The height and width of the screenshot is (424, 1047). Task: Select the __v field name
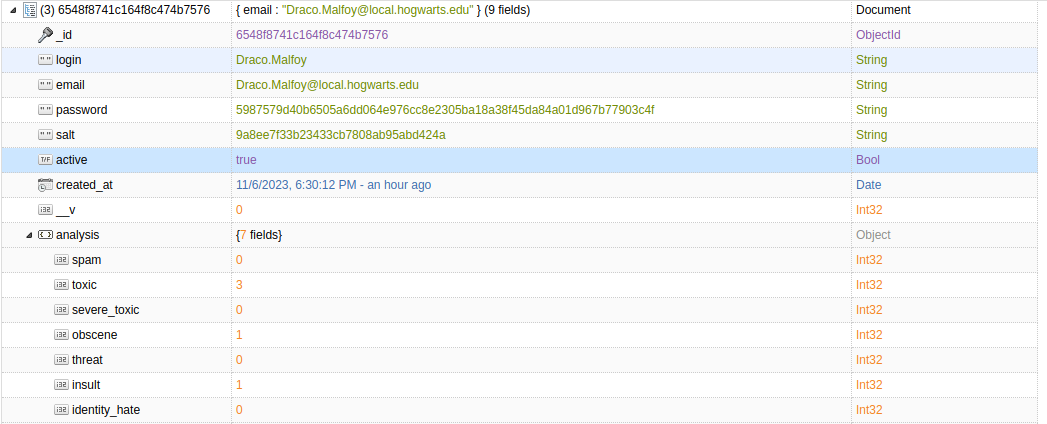(x=65, y=210)
